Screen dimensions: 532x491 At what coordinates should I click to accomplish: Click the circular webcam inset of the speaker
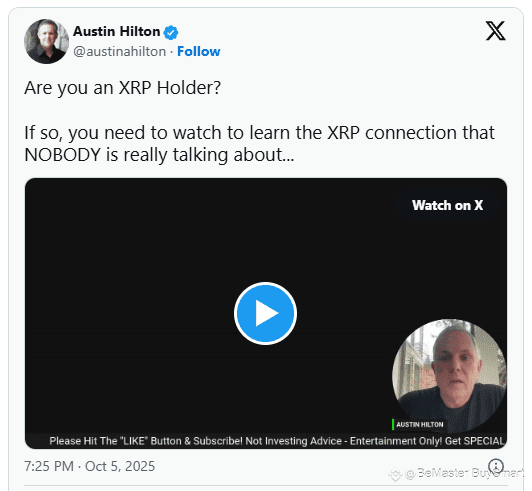point(449,375)
